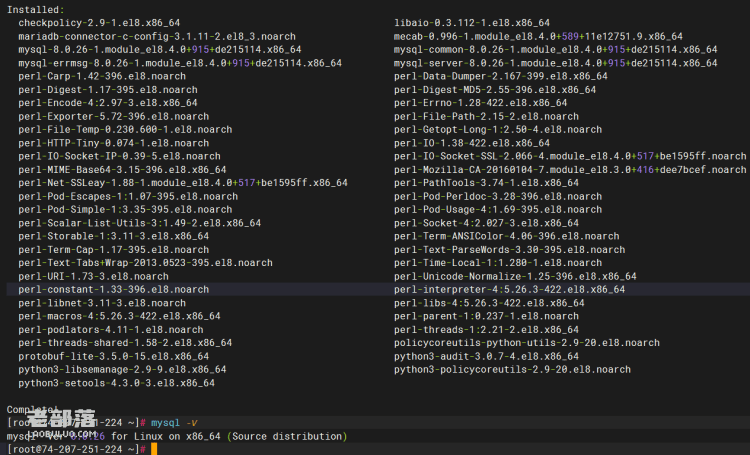Click perl-MIME-Base64-3.15-396.el8.x86_64
The image size is (750, 455).
coord(122,169)
